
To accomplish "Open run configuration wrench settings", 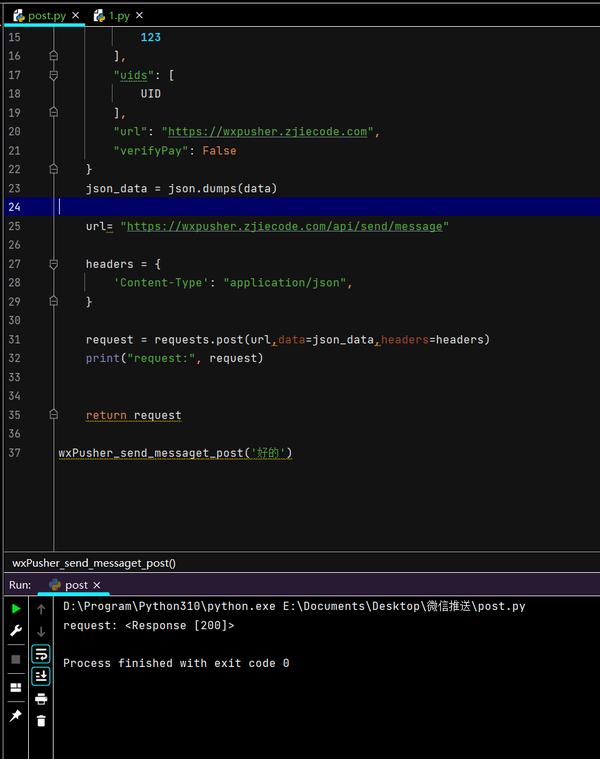I will (x=16, y=631).
